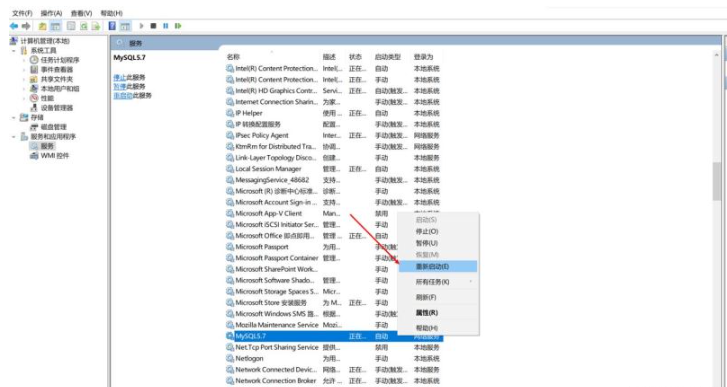Select the Net.Tcp Port Sharing Service row
Image resolution: width=727 pixels, height=387 pixels.
pyautogui.click(x=334, y=347)
